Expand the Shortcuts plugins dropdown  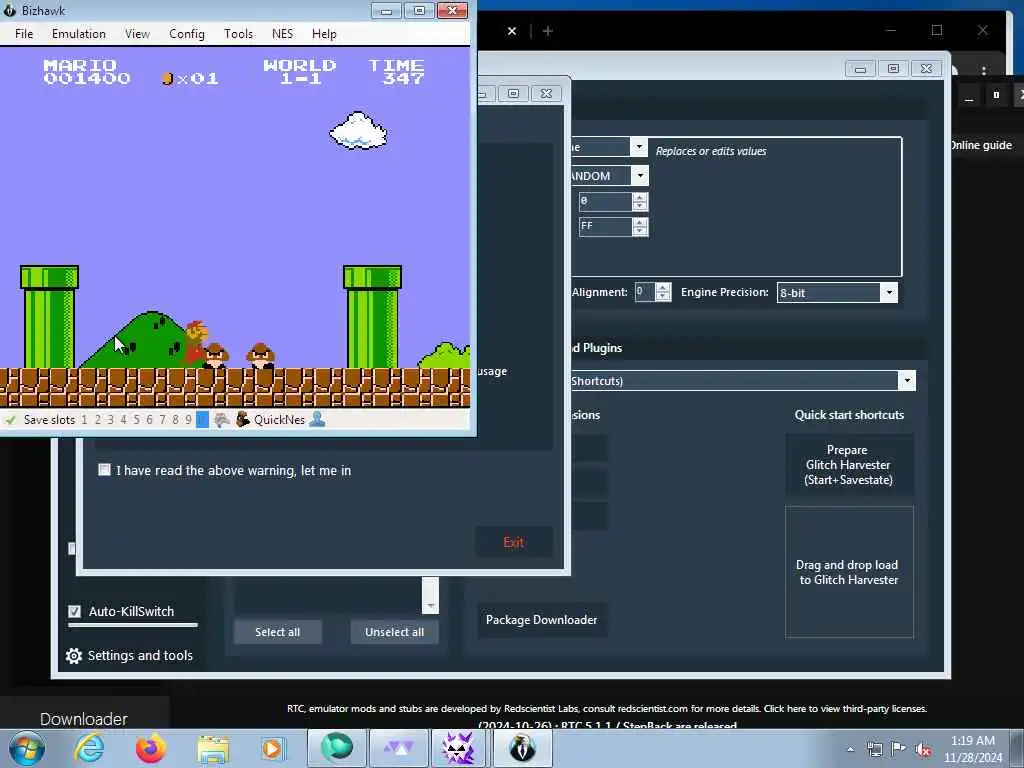pos(906,381)
